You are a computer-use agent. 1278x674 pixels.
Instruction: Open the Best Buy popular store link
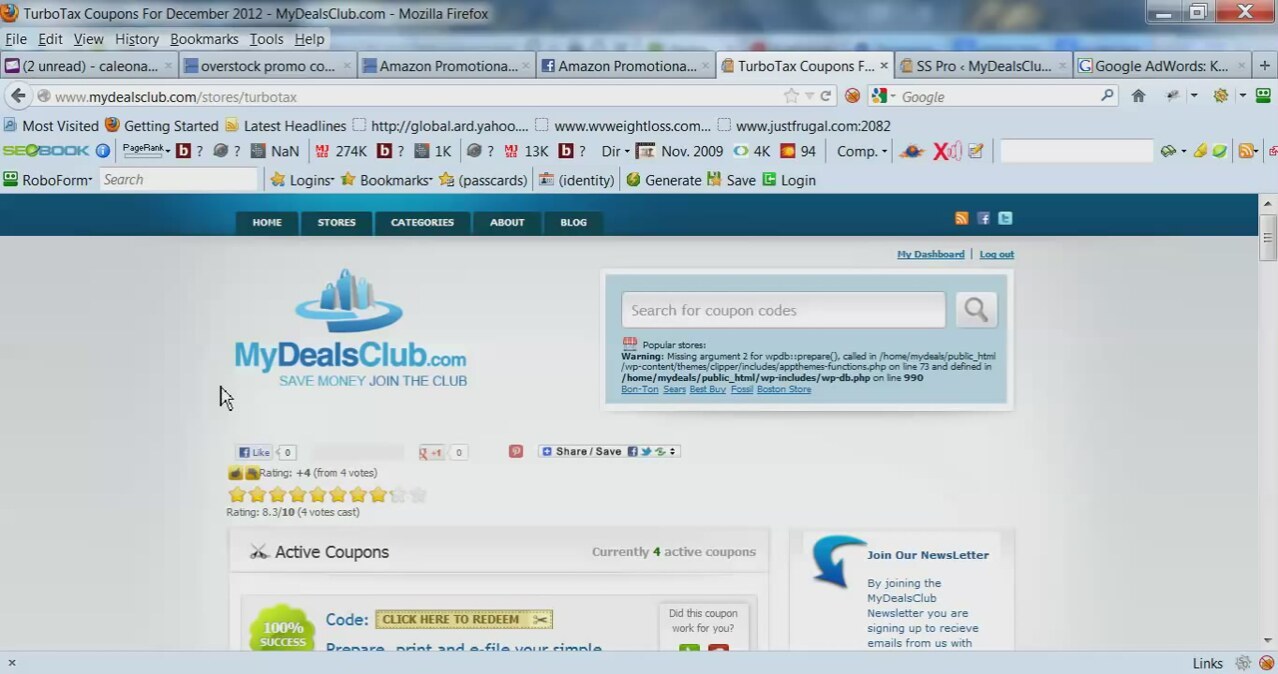[x=708, y=389]
